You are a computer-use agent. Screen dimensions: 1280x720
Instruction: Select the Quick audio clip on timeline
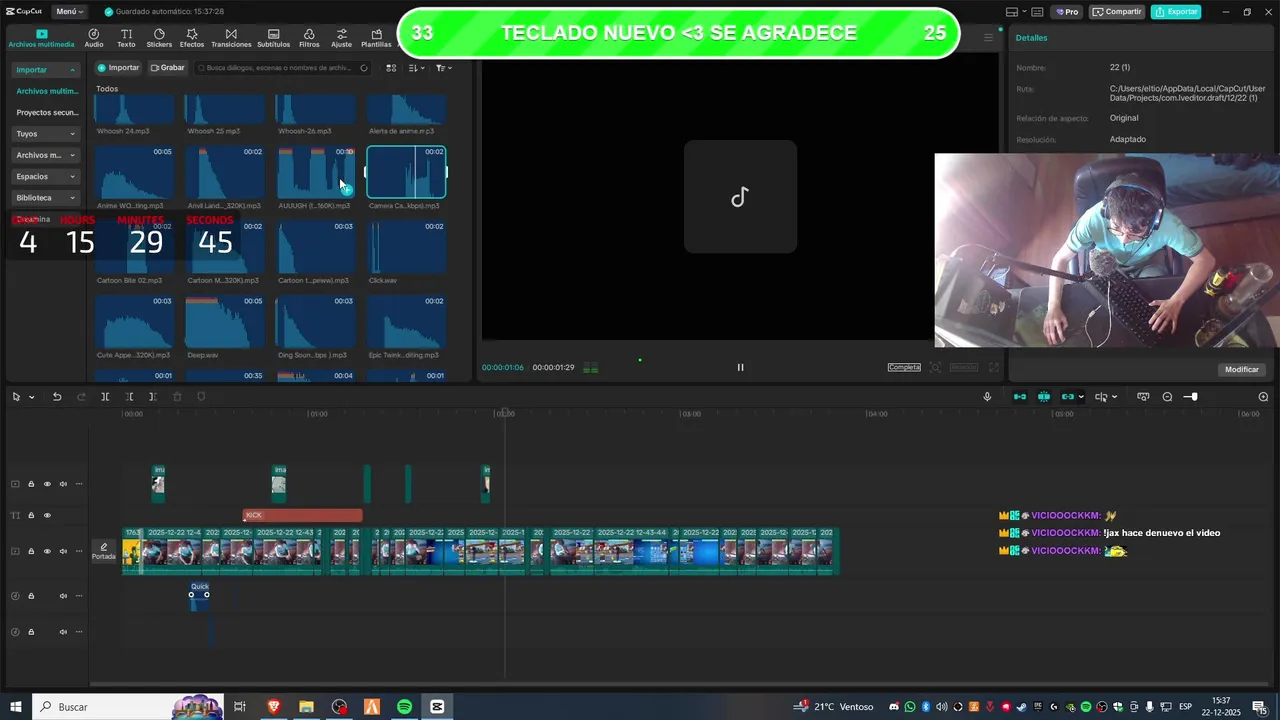pyautogui.click(x=200, y=595)
